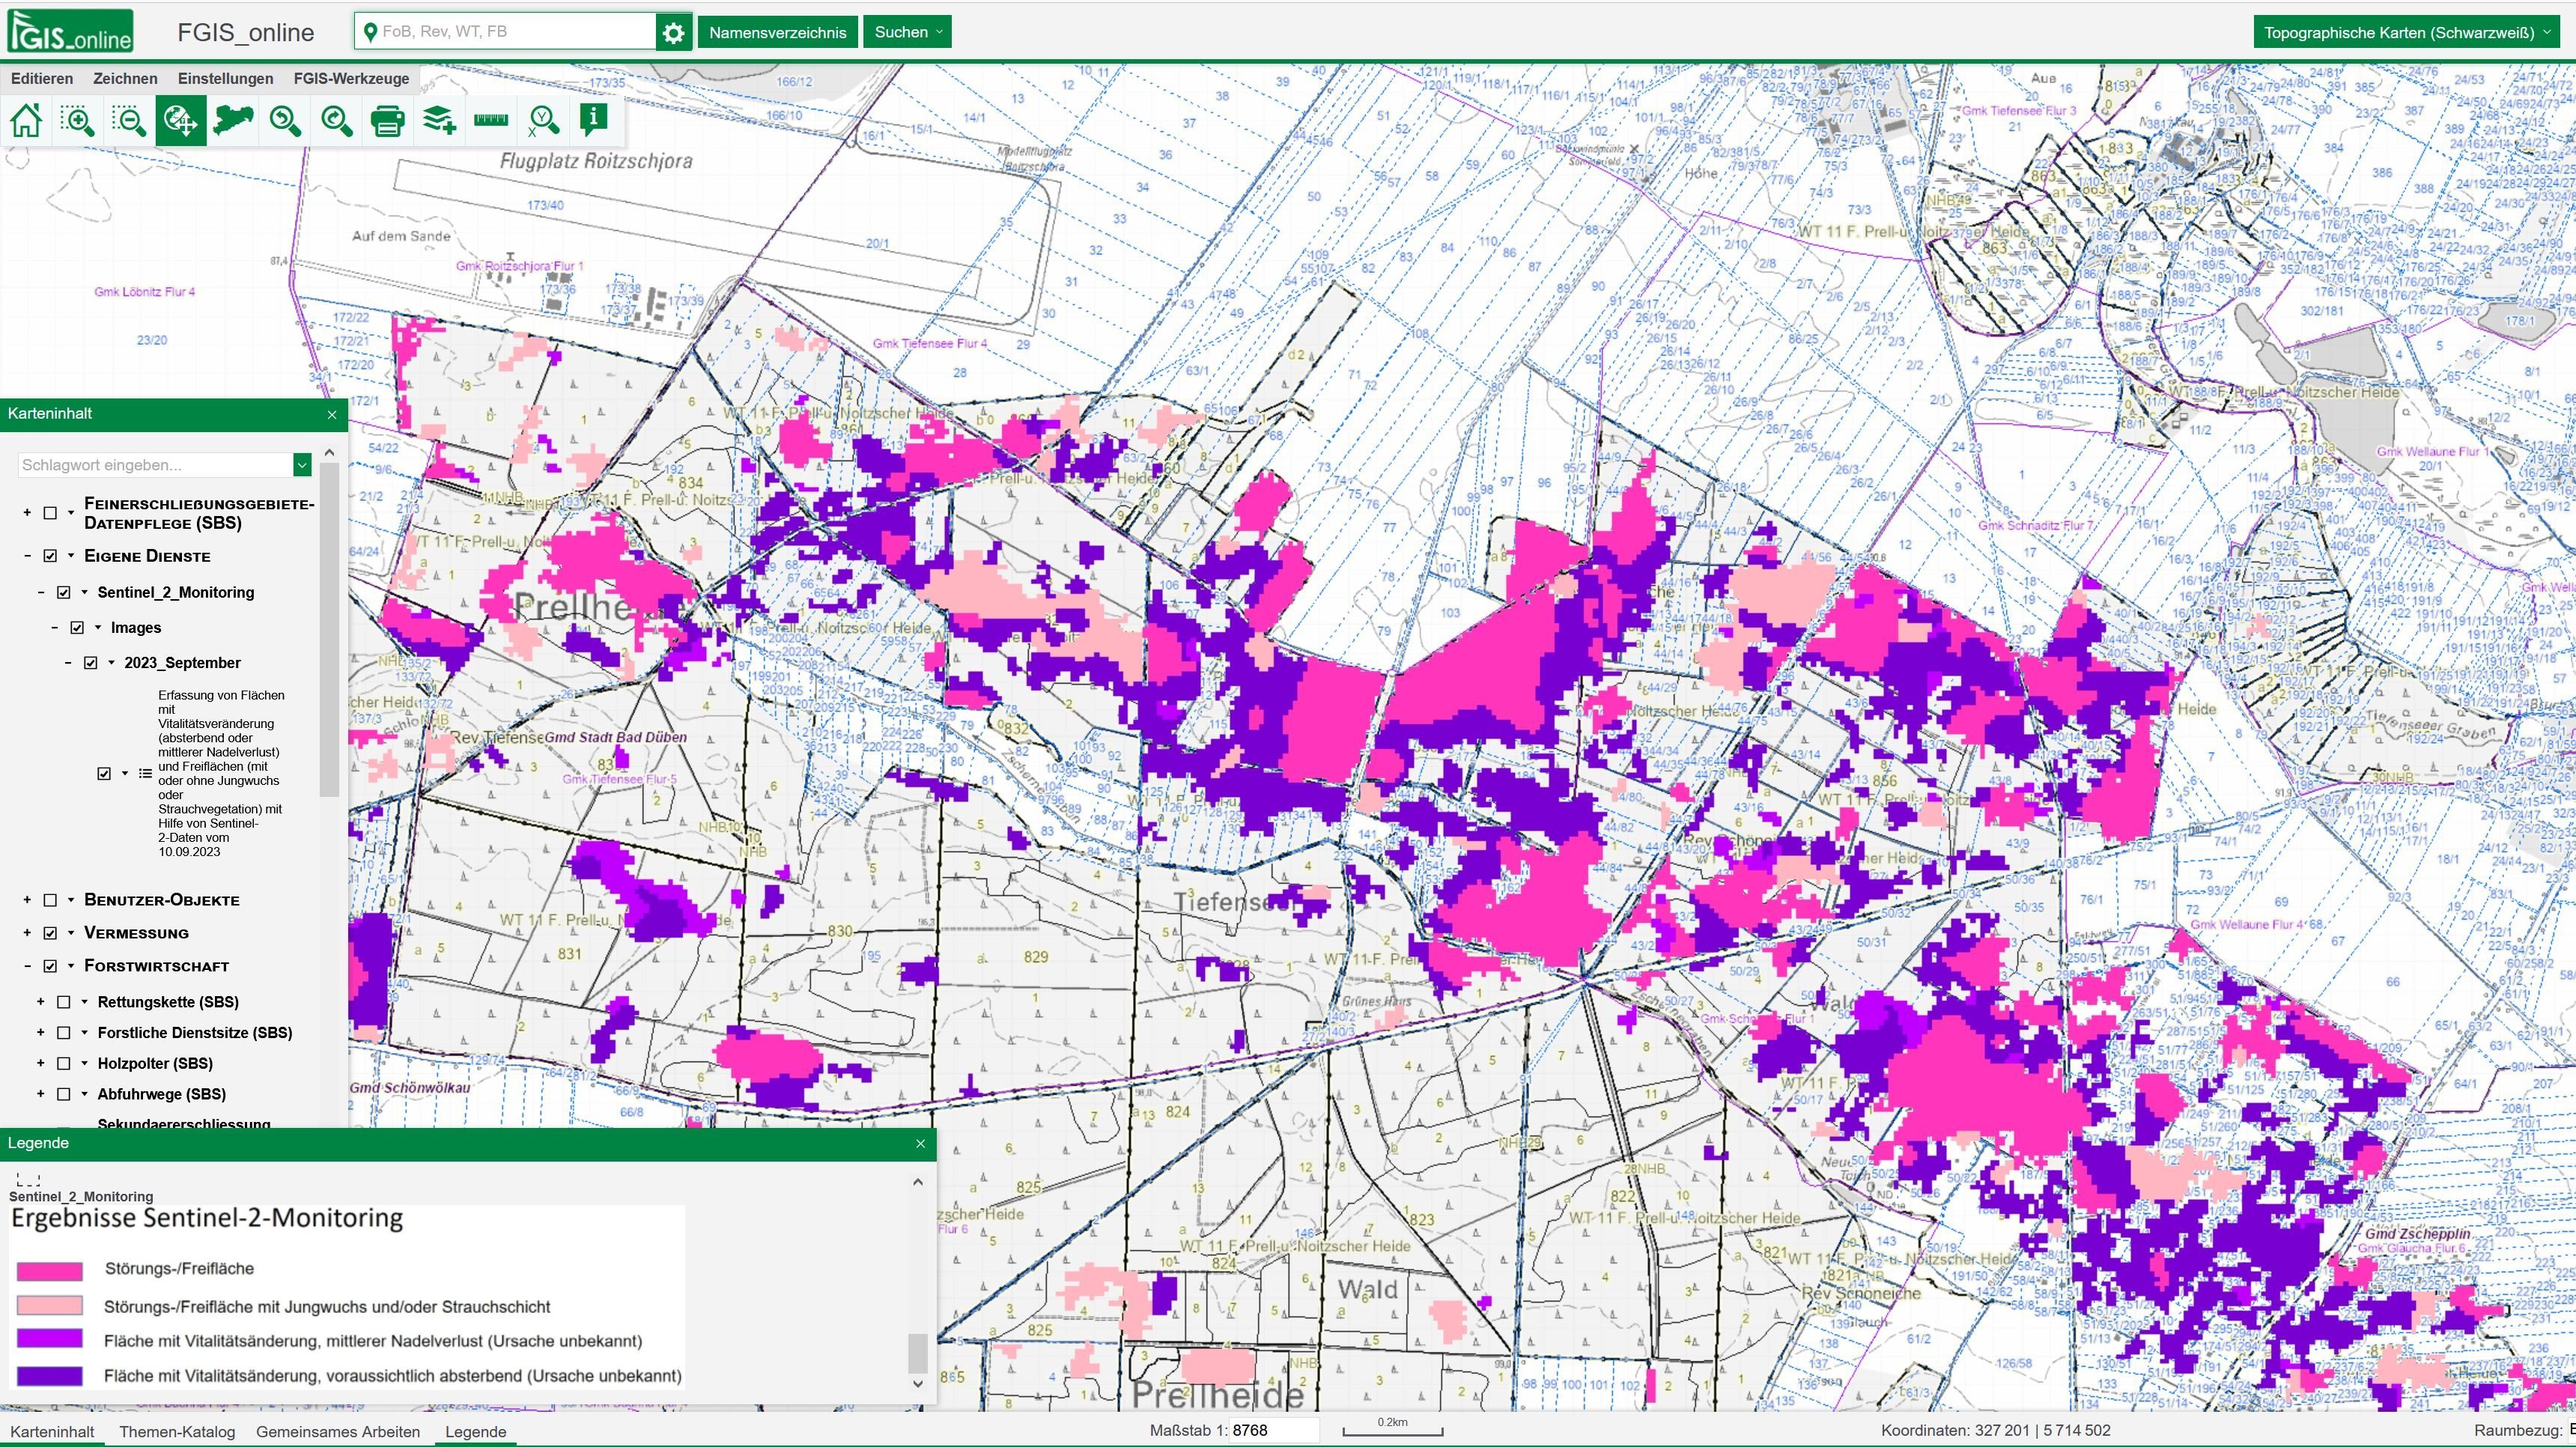Expand the Benutzer-Objekte group
The width and height of the screenshot is (2576, 1447).
27,899
